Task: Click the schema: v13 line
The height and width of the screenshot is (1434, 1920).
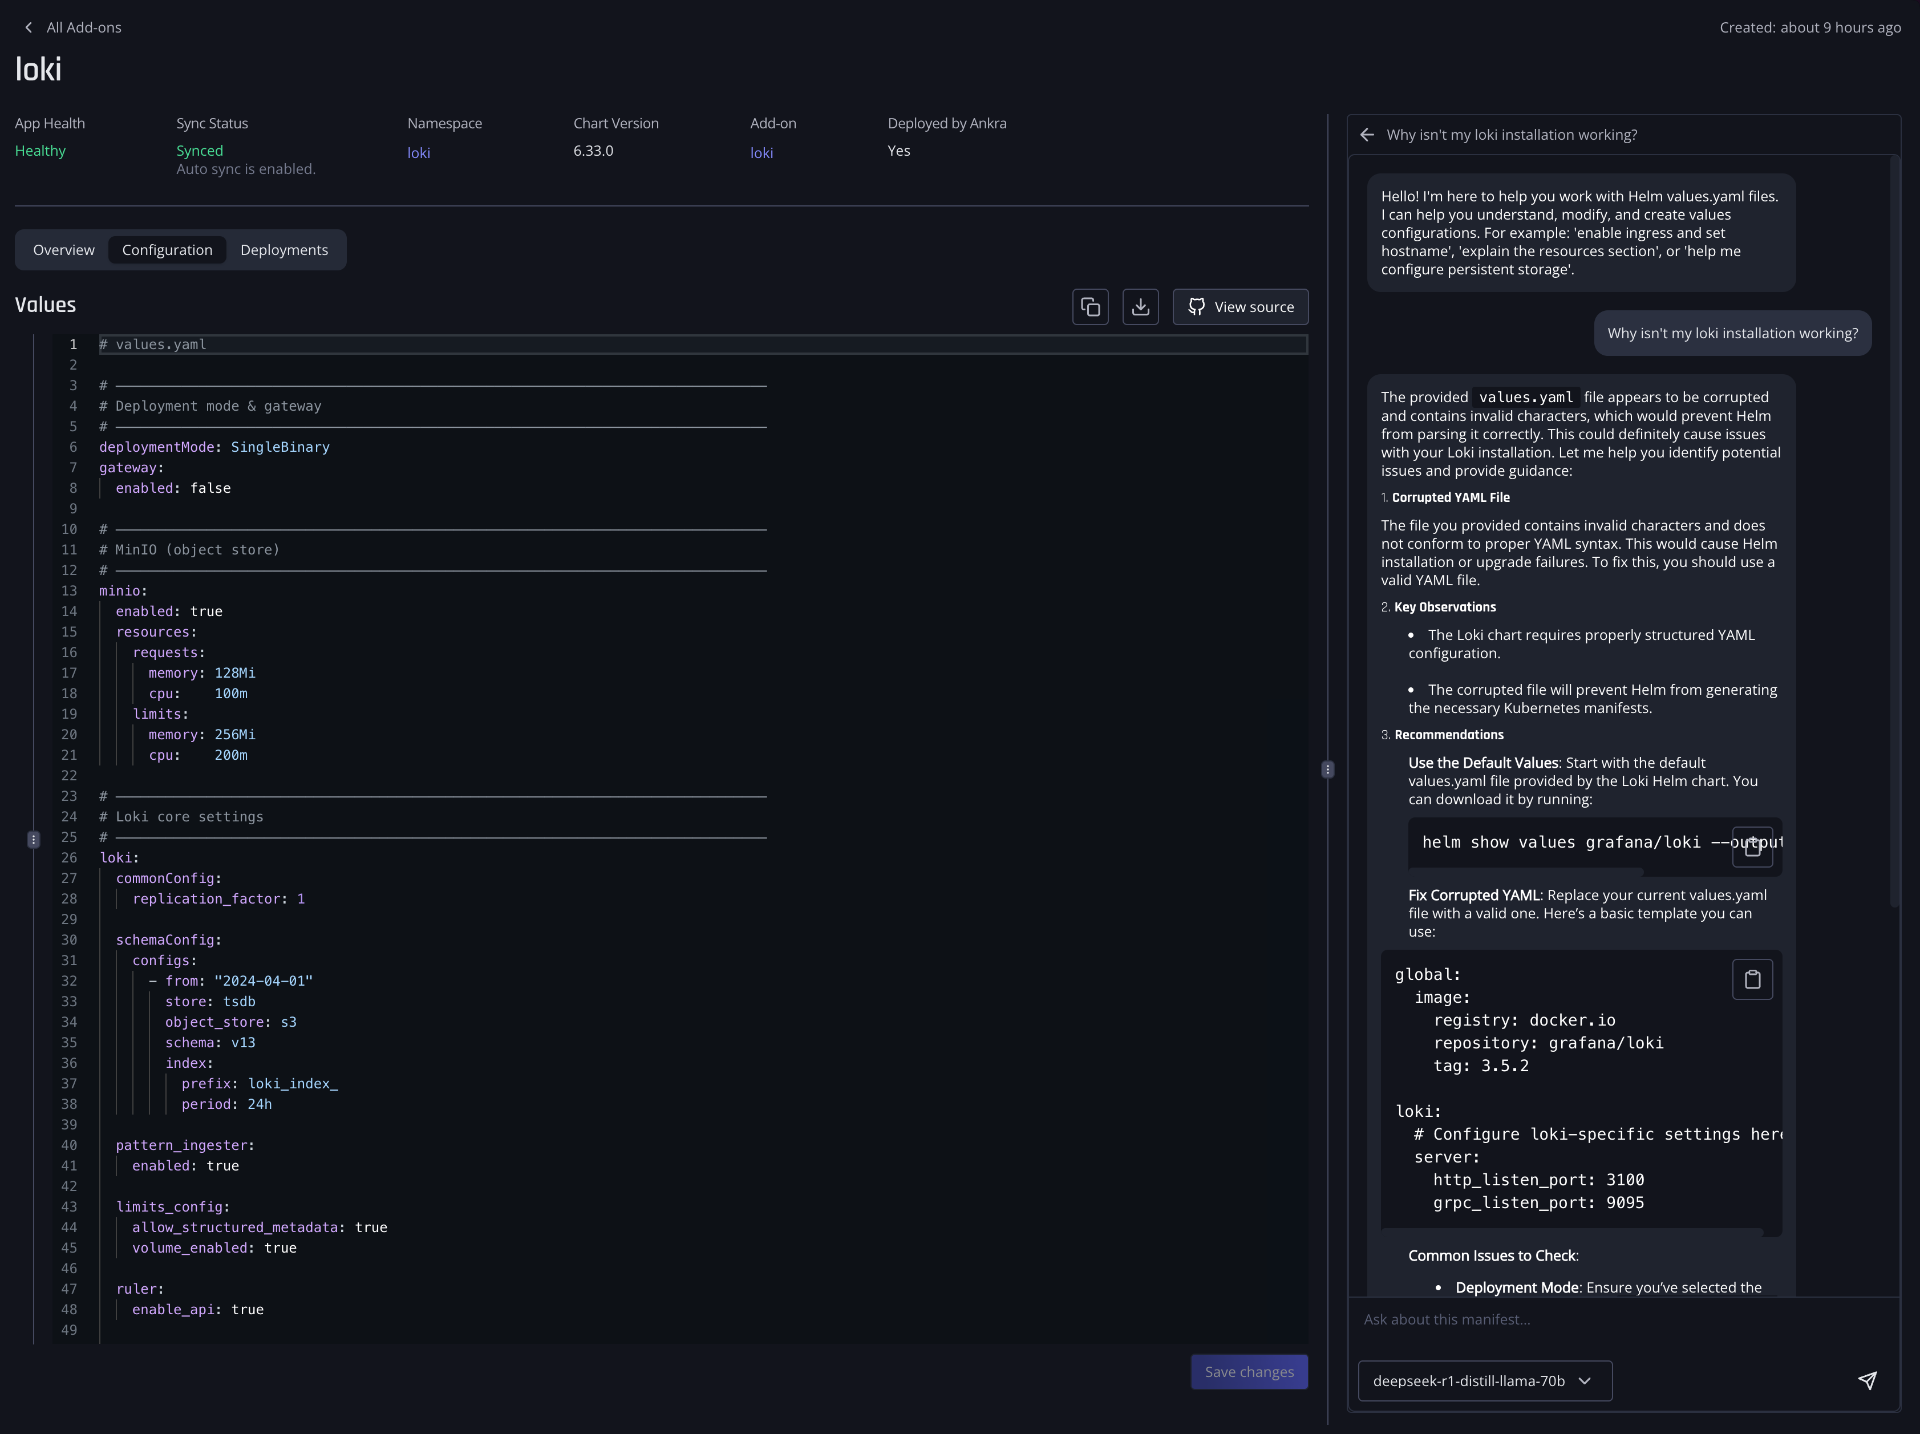Action: click(x=210, y=1043)
